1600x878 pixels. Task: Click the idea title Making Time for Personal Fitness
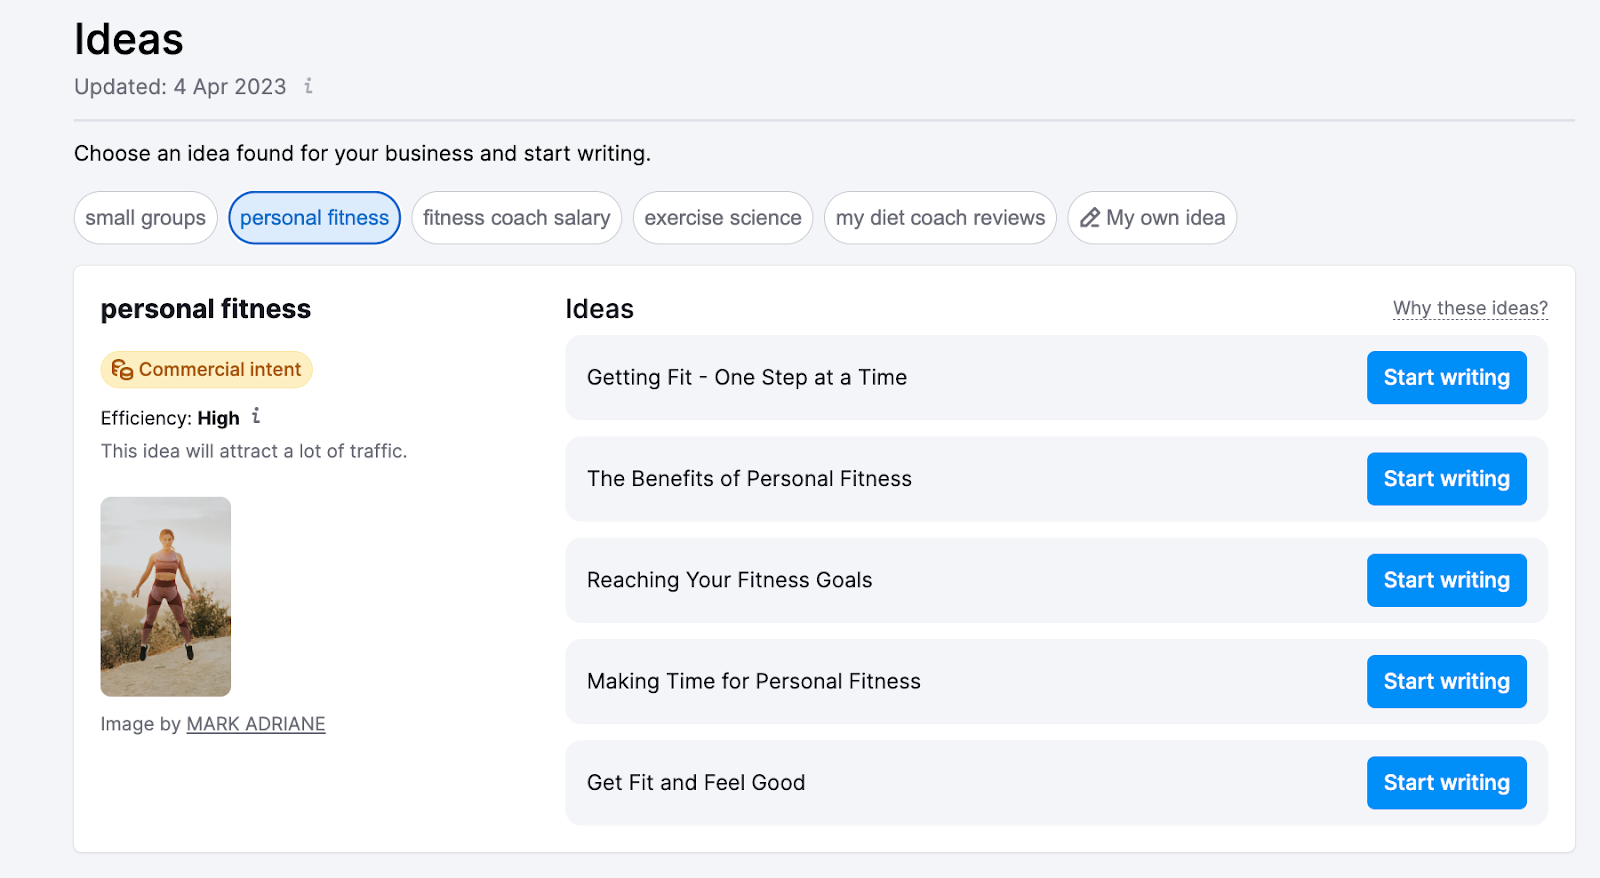click(x=754, y=682)
